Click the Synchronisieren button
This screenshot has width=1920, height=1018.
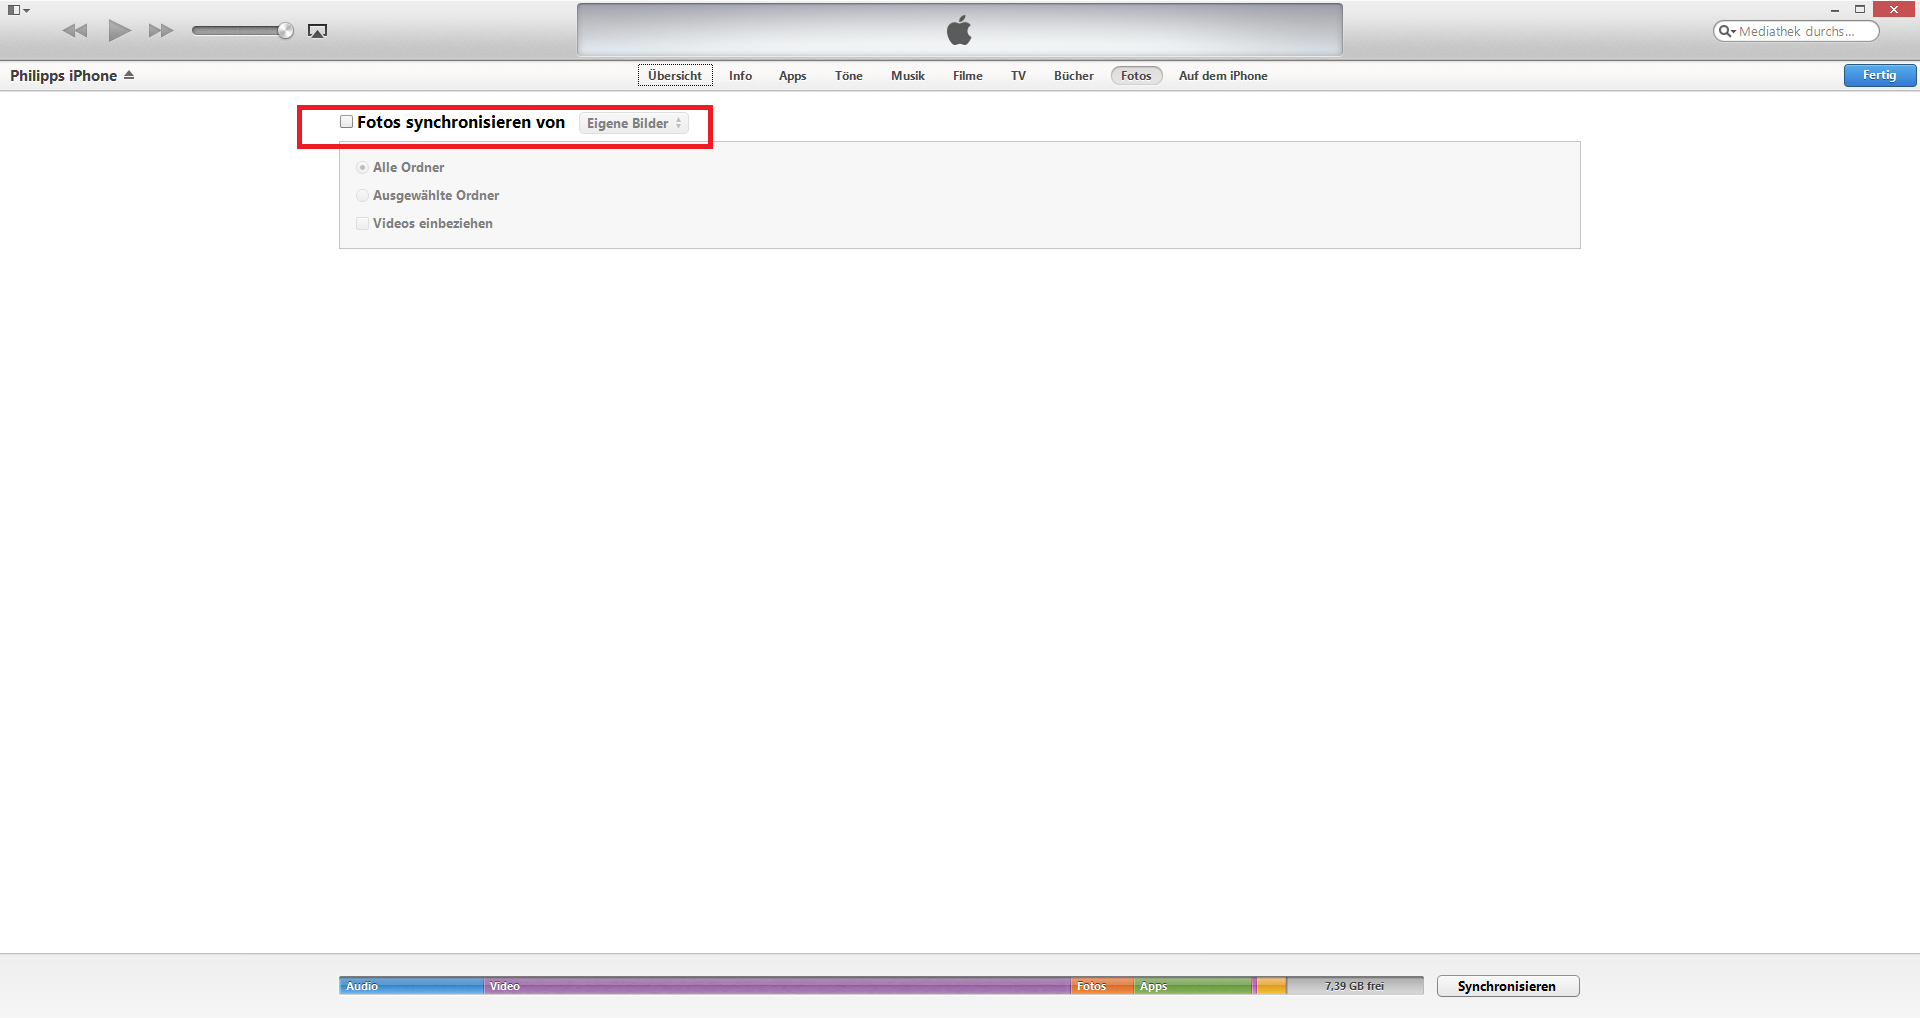click(x=1508, y=986)
